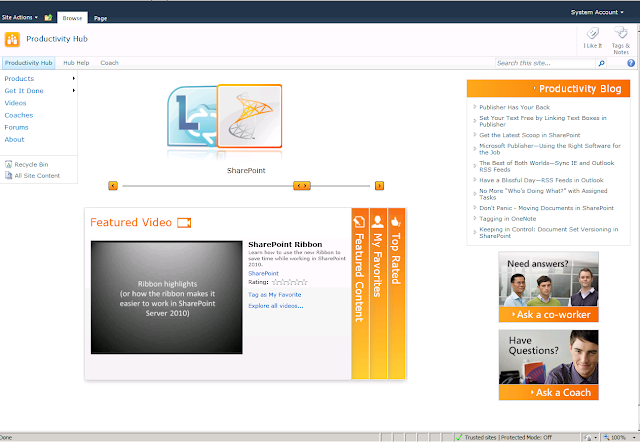The width and height of the screenshot is (640, 442).
Task: Switch to the Page ribbon tab
Action: [x=100, y=18]
